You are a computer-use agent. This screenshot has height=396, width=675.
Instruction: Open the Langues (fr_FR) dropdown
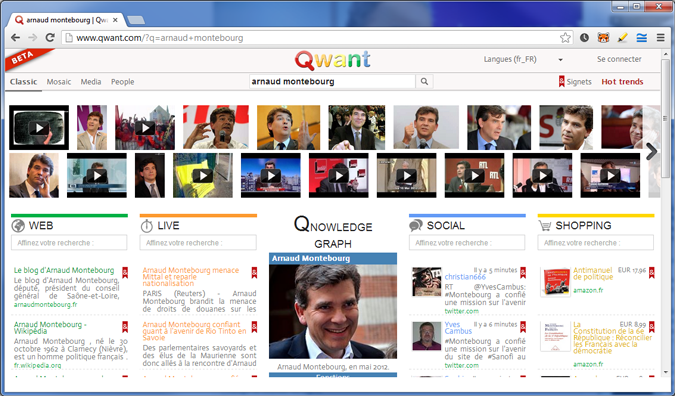click(523, 59)
